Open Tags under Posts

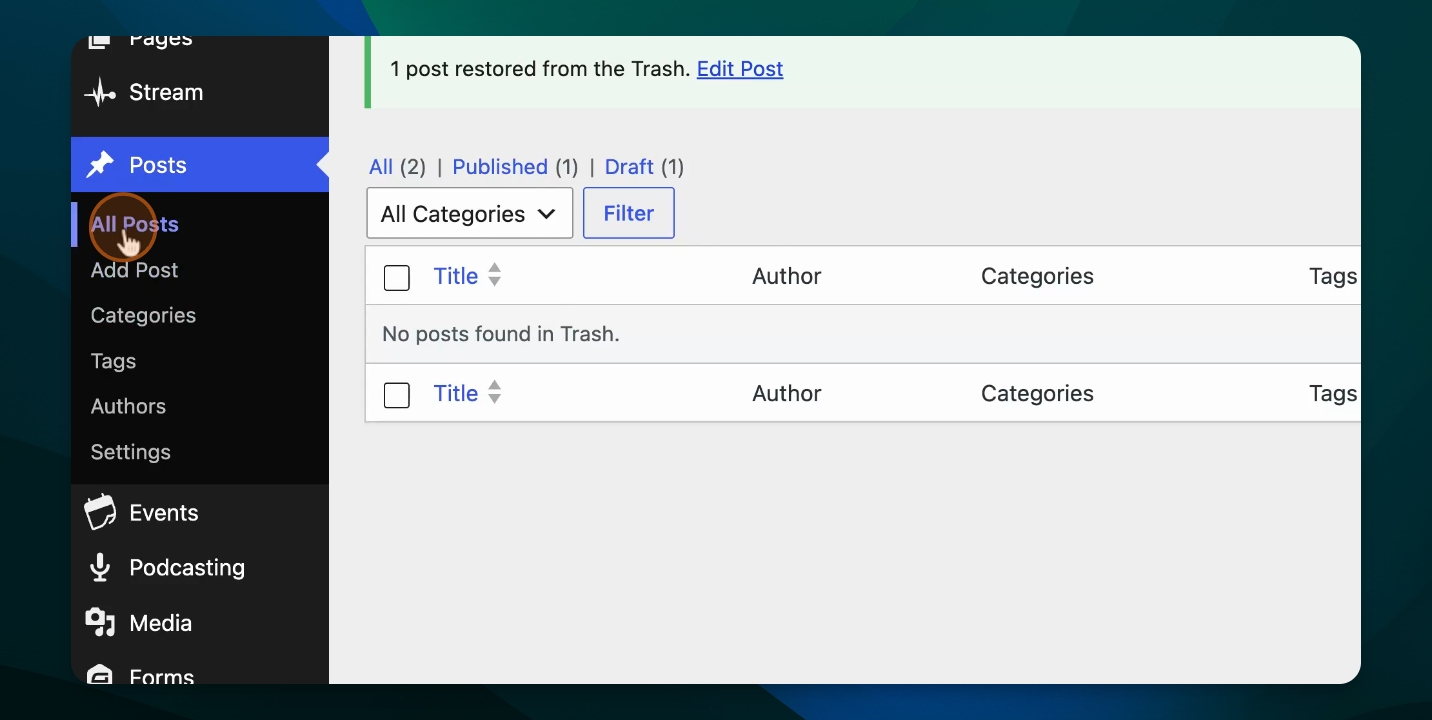click(113, 361)
